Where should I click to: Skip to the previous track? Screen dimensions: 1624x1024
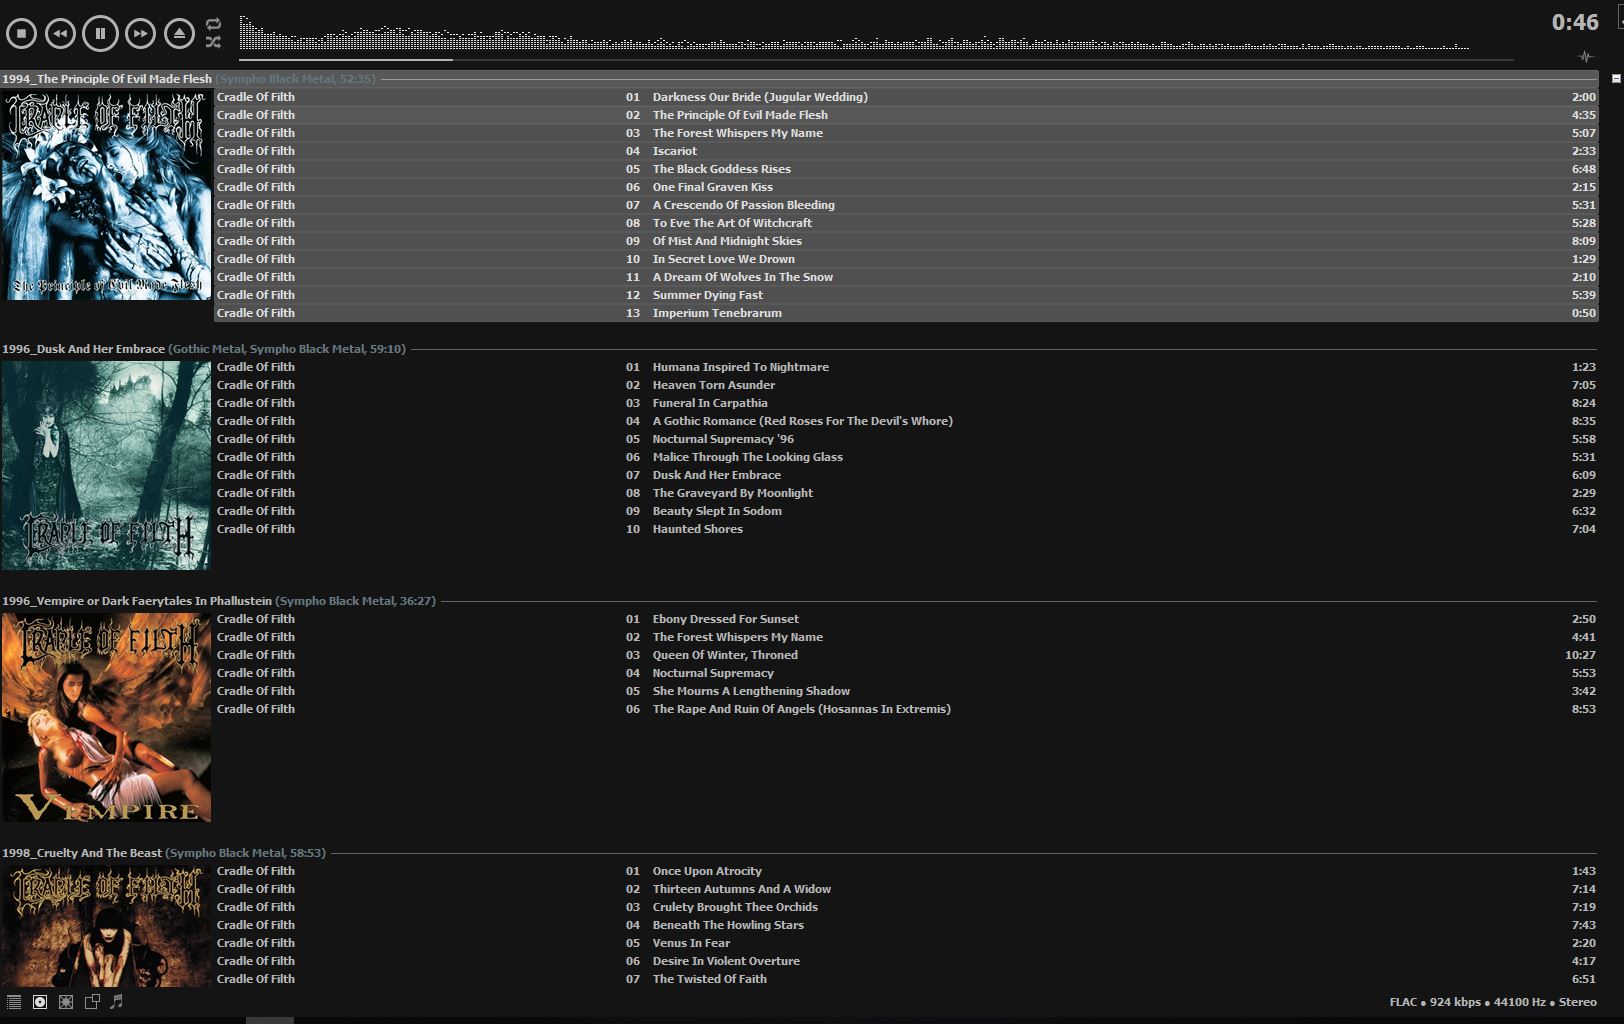click(60, 33)
